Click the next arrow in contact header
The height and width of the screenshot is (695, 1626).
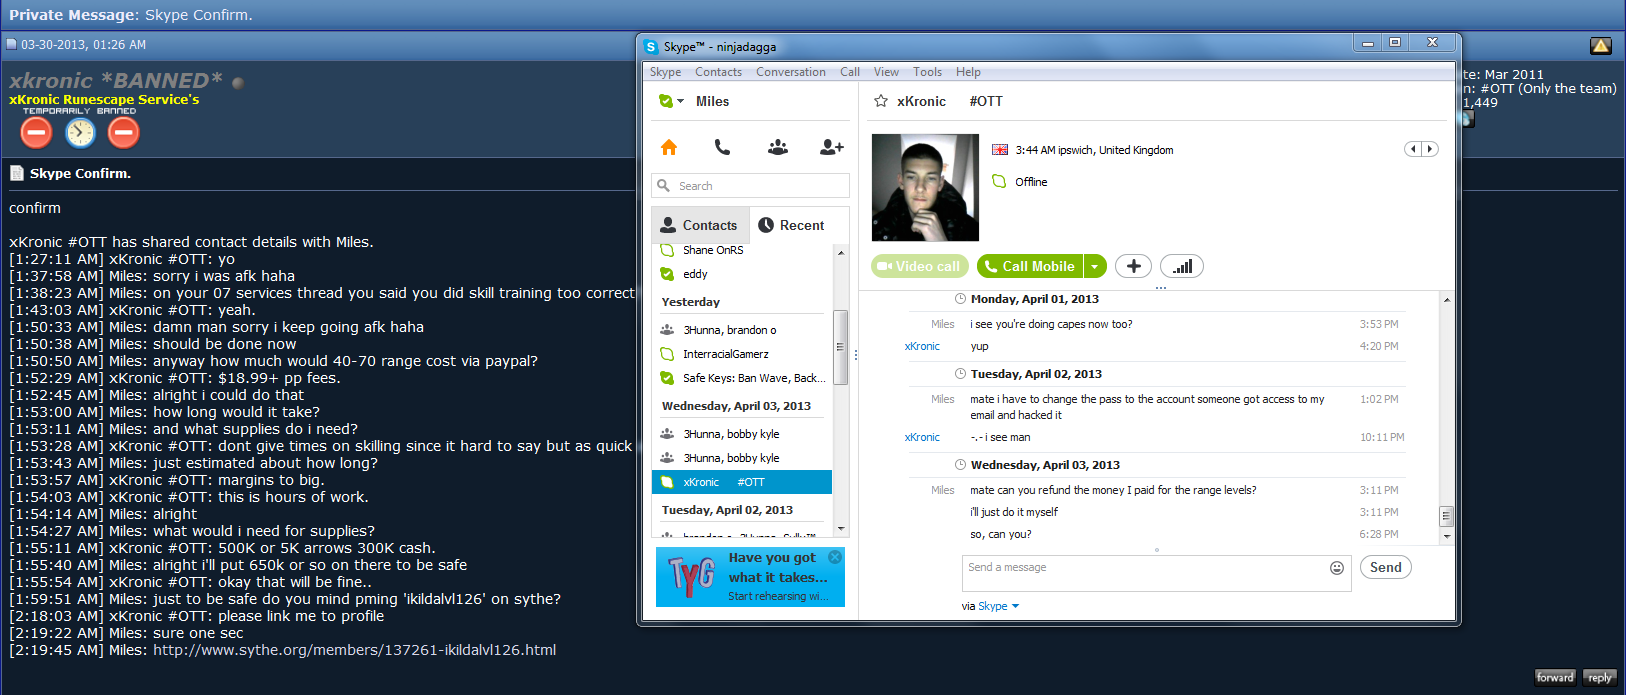click(x=1430, y=149)
